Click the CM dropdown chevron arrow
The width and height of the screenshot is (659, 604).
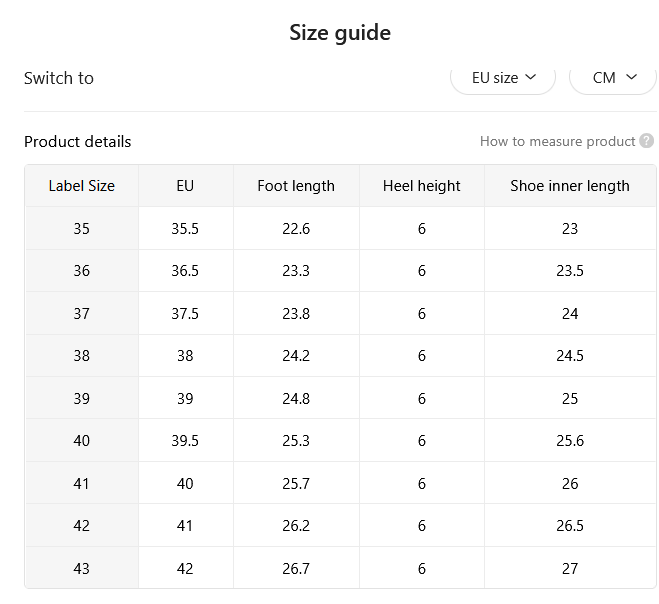point(631,77)
